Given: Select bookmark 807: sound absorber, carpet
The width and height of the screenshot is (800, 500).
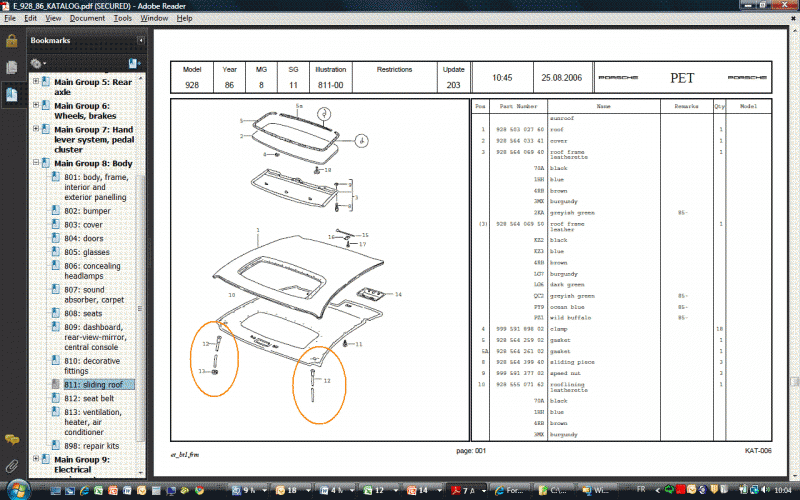Looking at the screenshot, I should pyautogui.click(x=94, y=295).
